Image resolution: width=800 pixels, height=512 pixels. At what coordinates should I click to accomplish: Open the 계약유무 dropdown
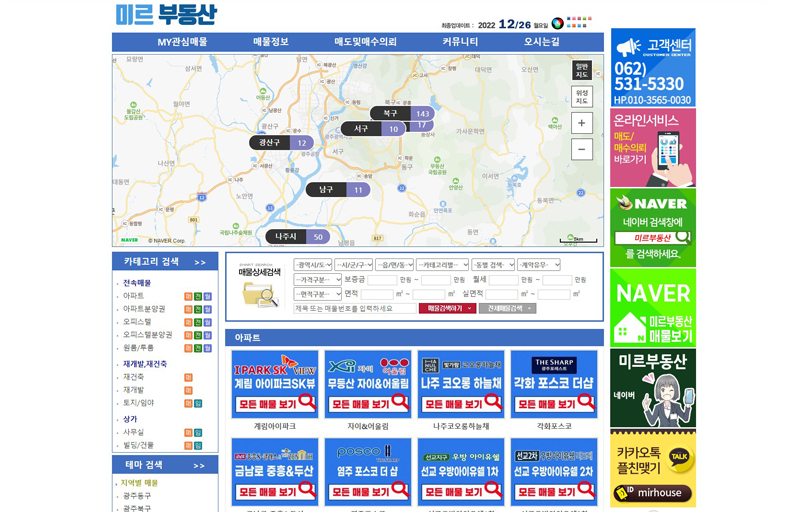(539, 265)
